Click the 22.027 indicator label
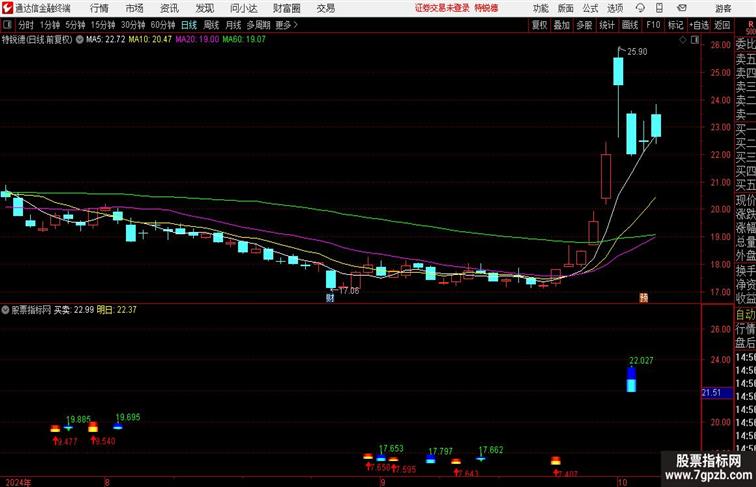The height and width of the screenshot is (487, 756). click(x=641, y=361)
